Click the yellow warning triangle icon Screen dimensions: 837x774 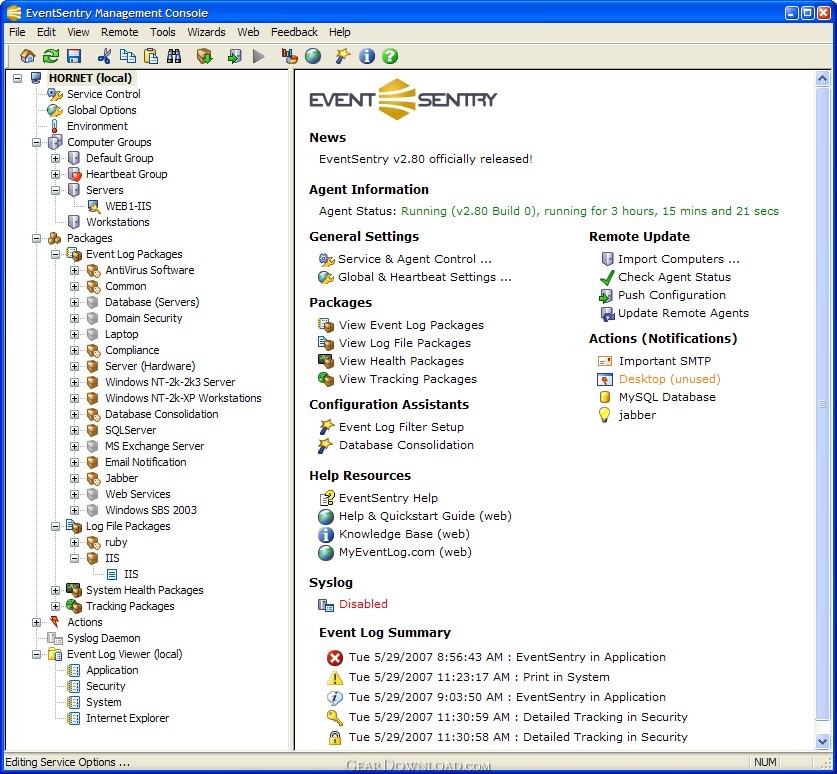tap(335, 677)
